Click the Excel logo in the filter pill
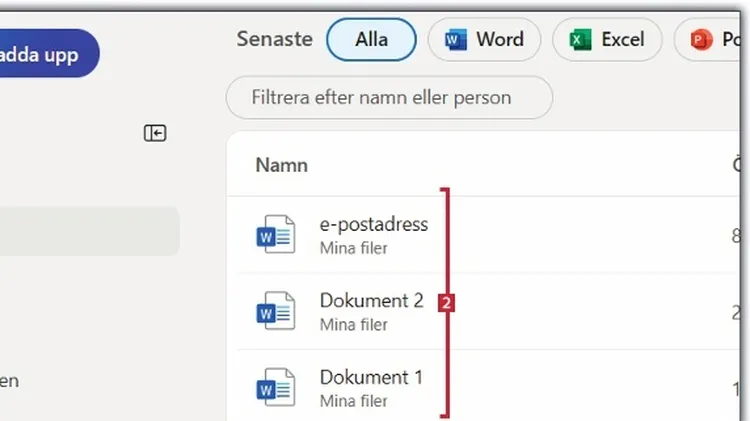The width and height of the screenshot is (750, 421). click(x=581, y=40)
